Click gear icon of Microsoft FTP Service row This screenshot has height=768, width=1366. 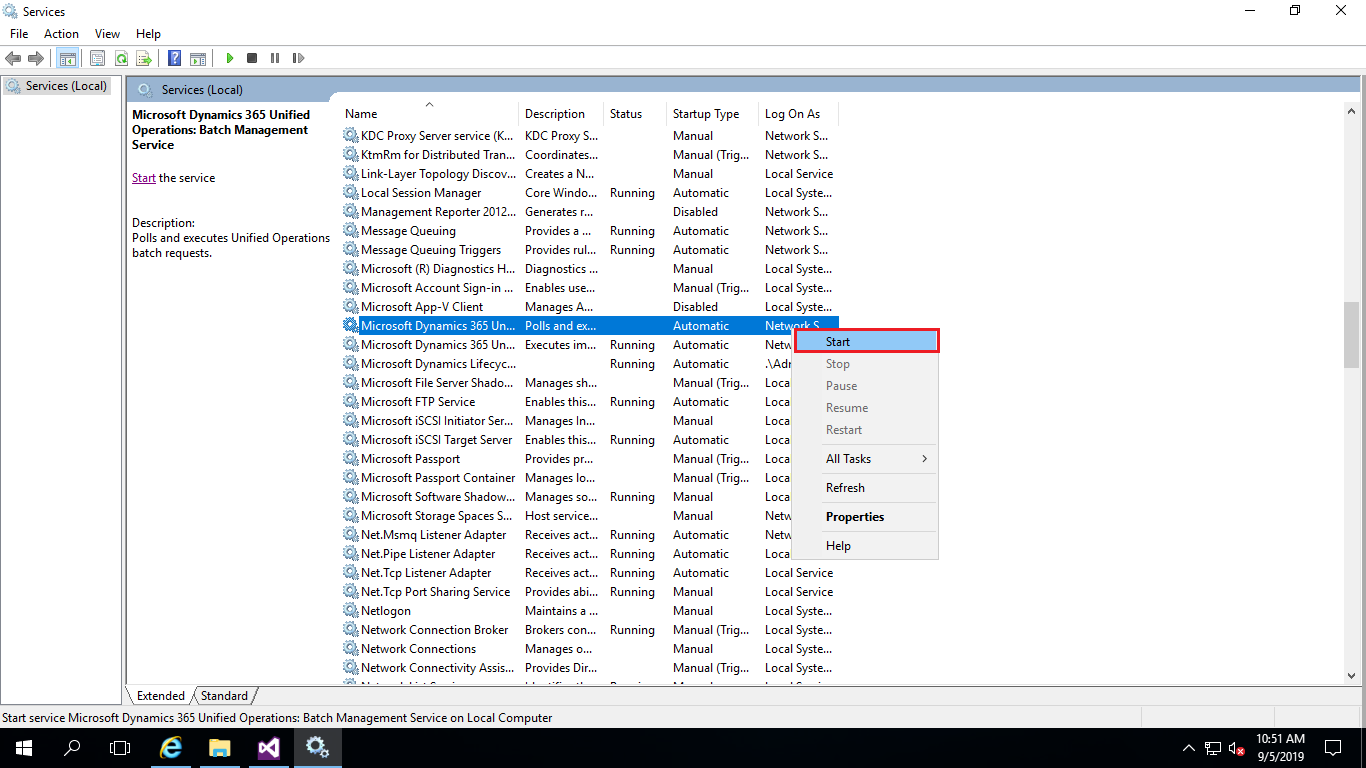(x=350, y=402)
